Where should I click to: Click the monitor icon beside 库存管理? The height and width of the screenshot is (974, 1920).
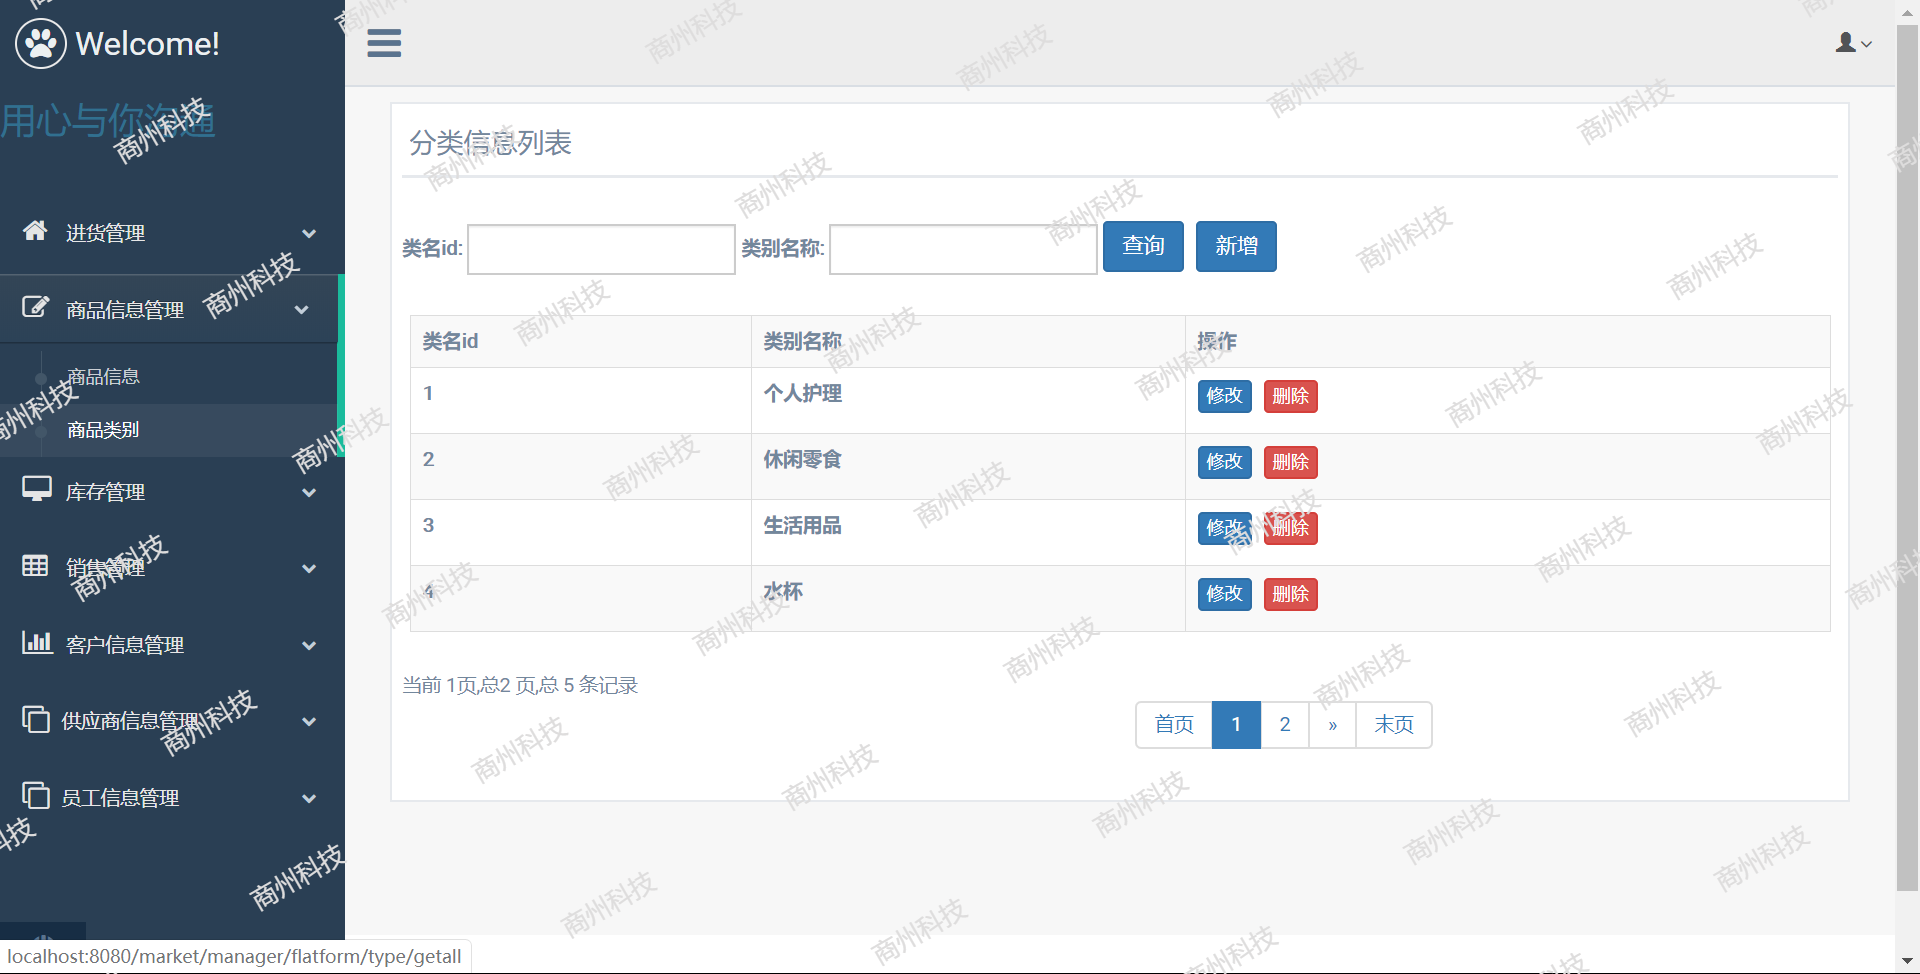coord(37,489)
